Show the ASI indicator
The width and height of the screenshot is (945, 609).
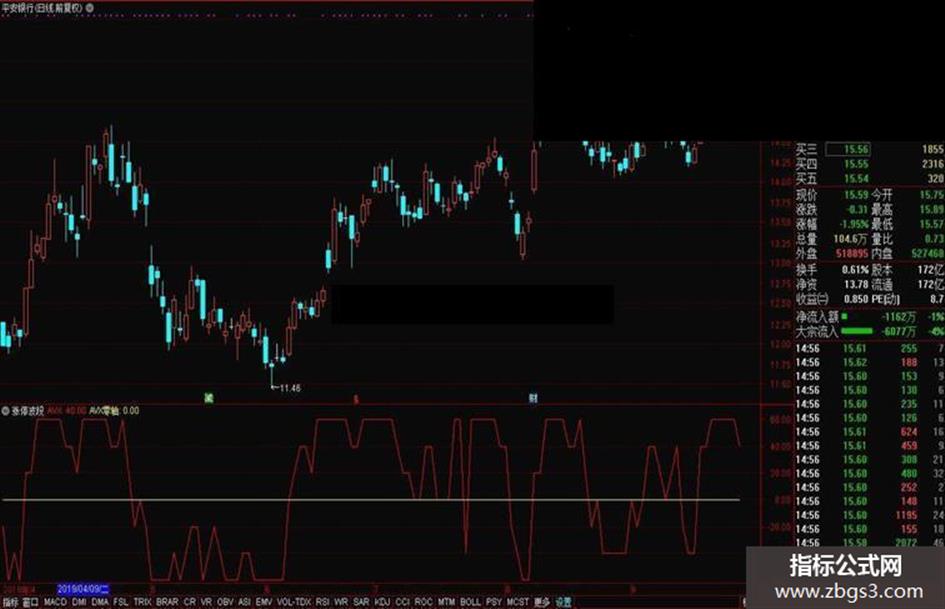pyautogui.click(x=244, y=602)
